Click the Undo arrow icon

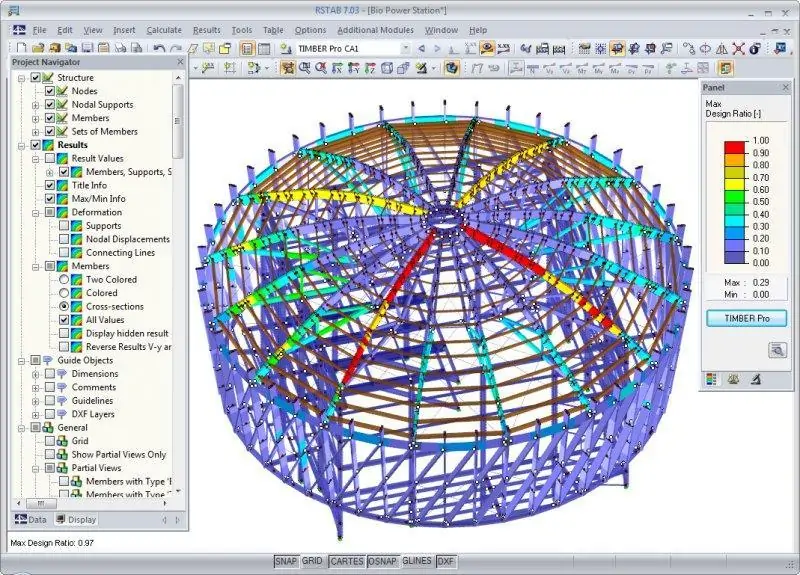tap(159, 48)
